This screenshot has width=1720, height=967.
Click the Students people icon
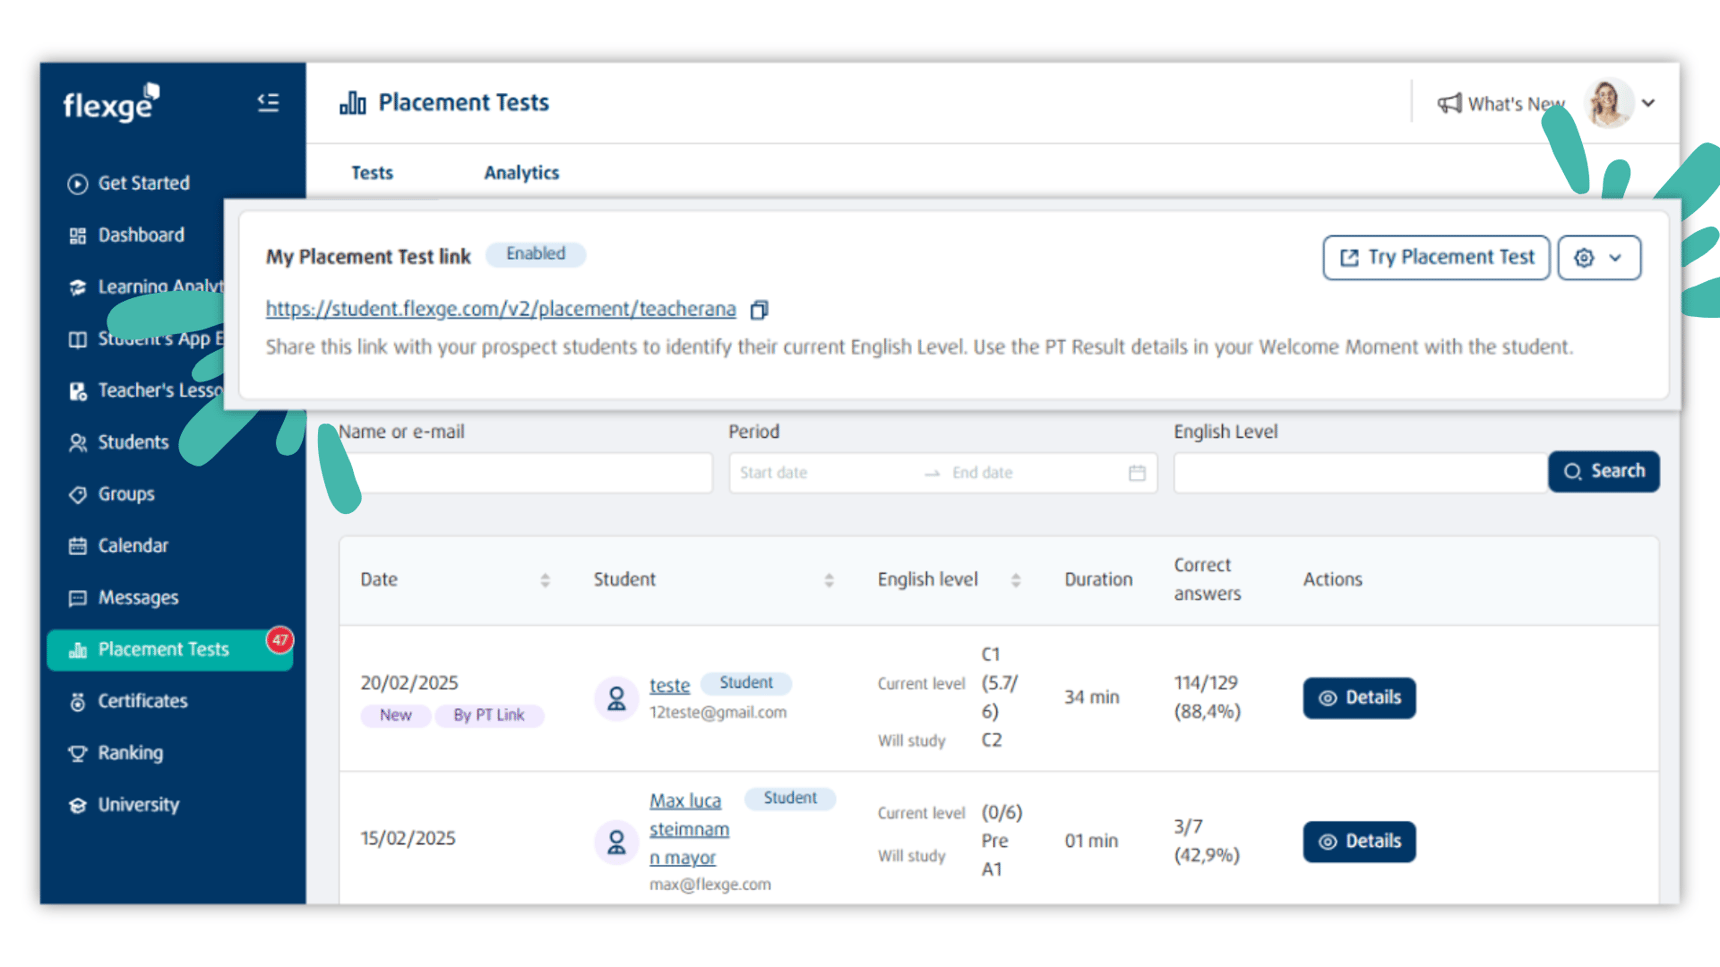(77, 443)
